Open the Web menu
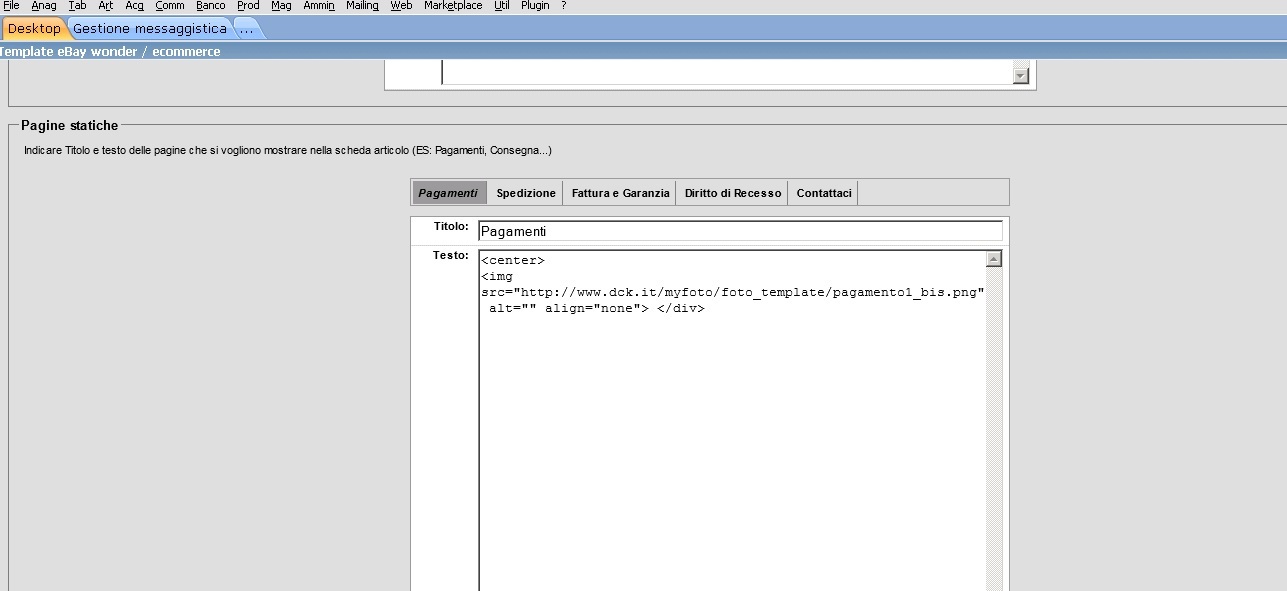Viewport: 1287px width, 591px height. pos(401,6)
